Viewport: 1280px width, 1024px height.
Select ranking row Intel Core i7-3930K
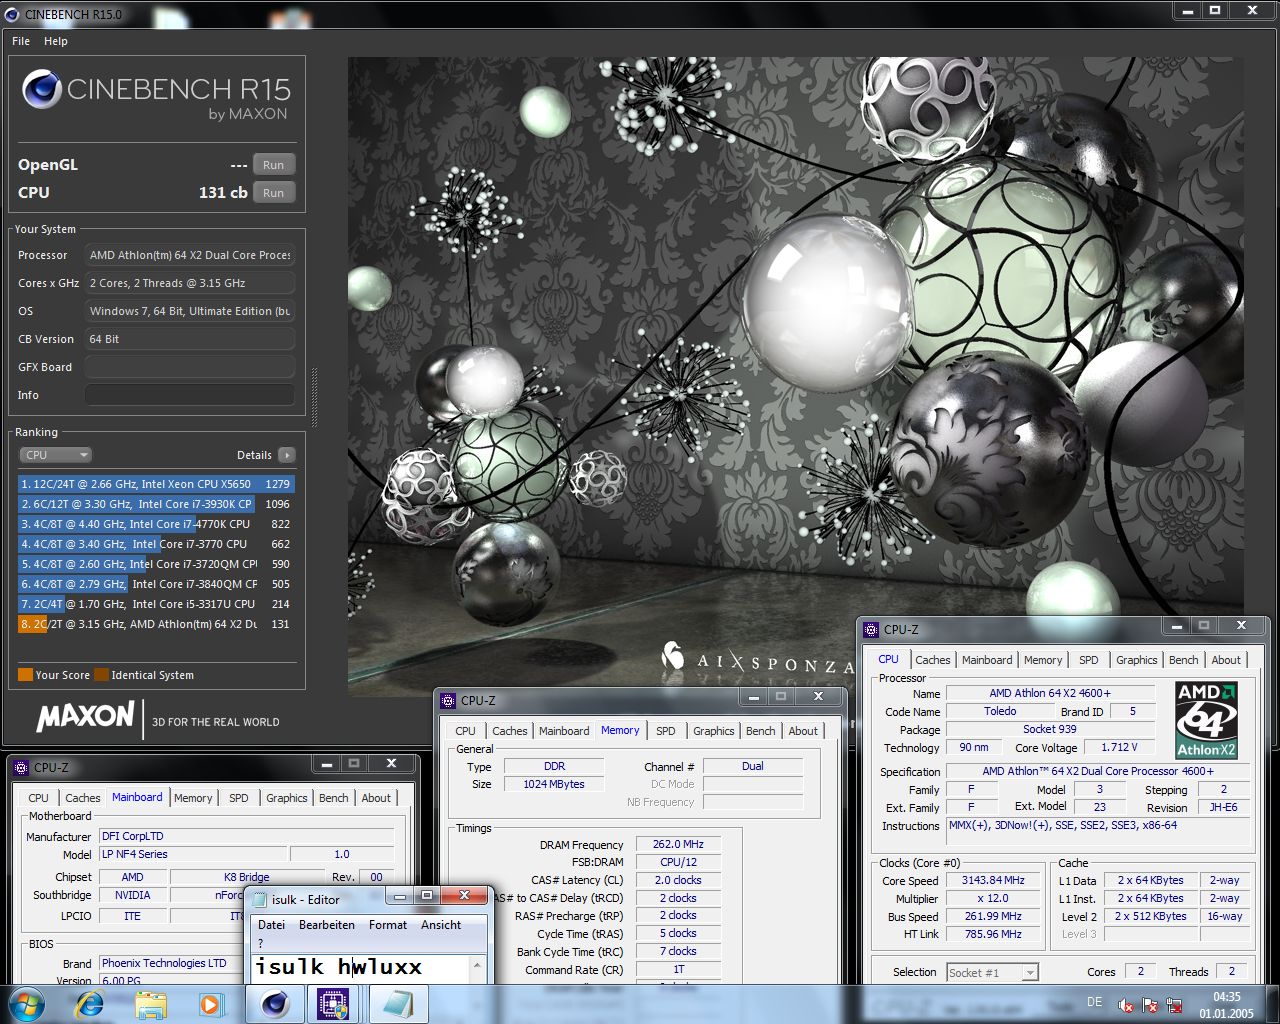click(156, 504)
